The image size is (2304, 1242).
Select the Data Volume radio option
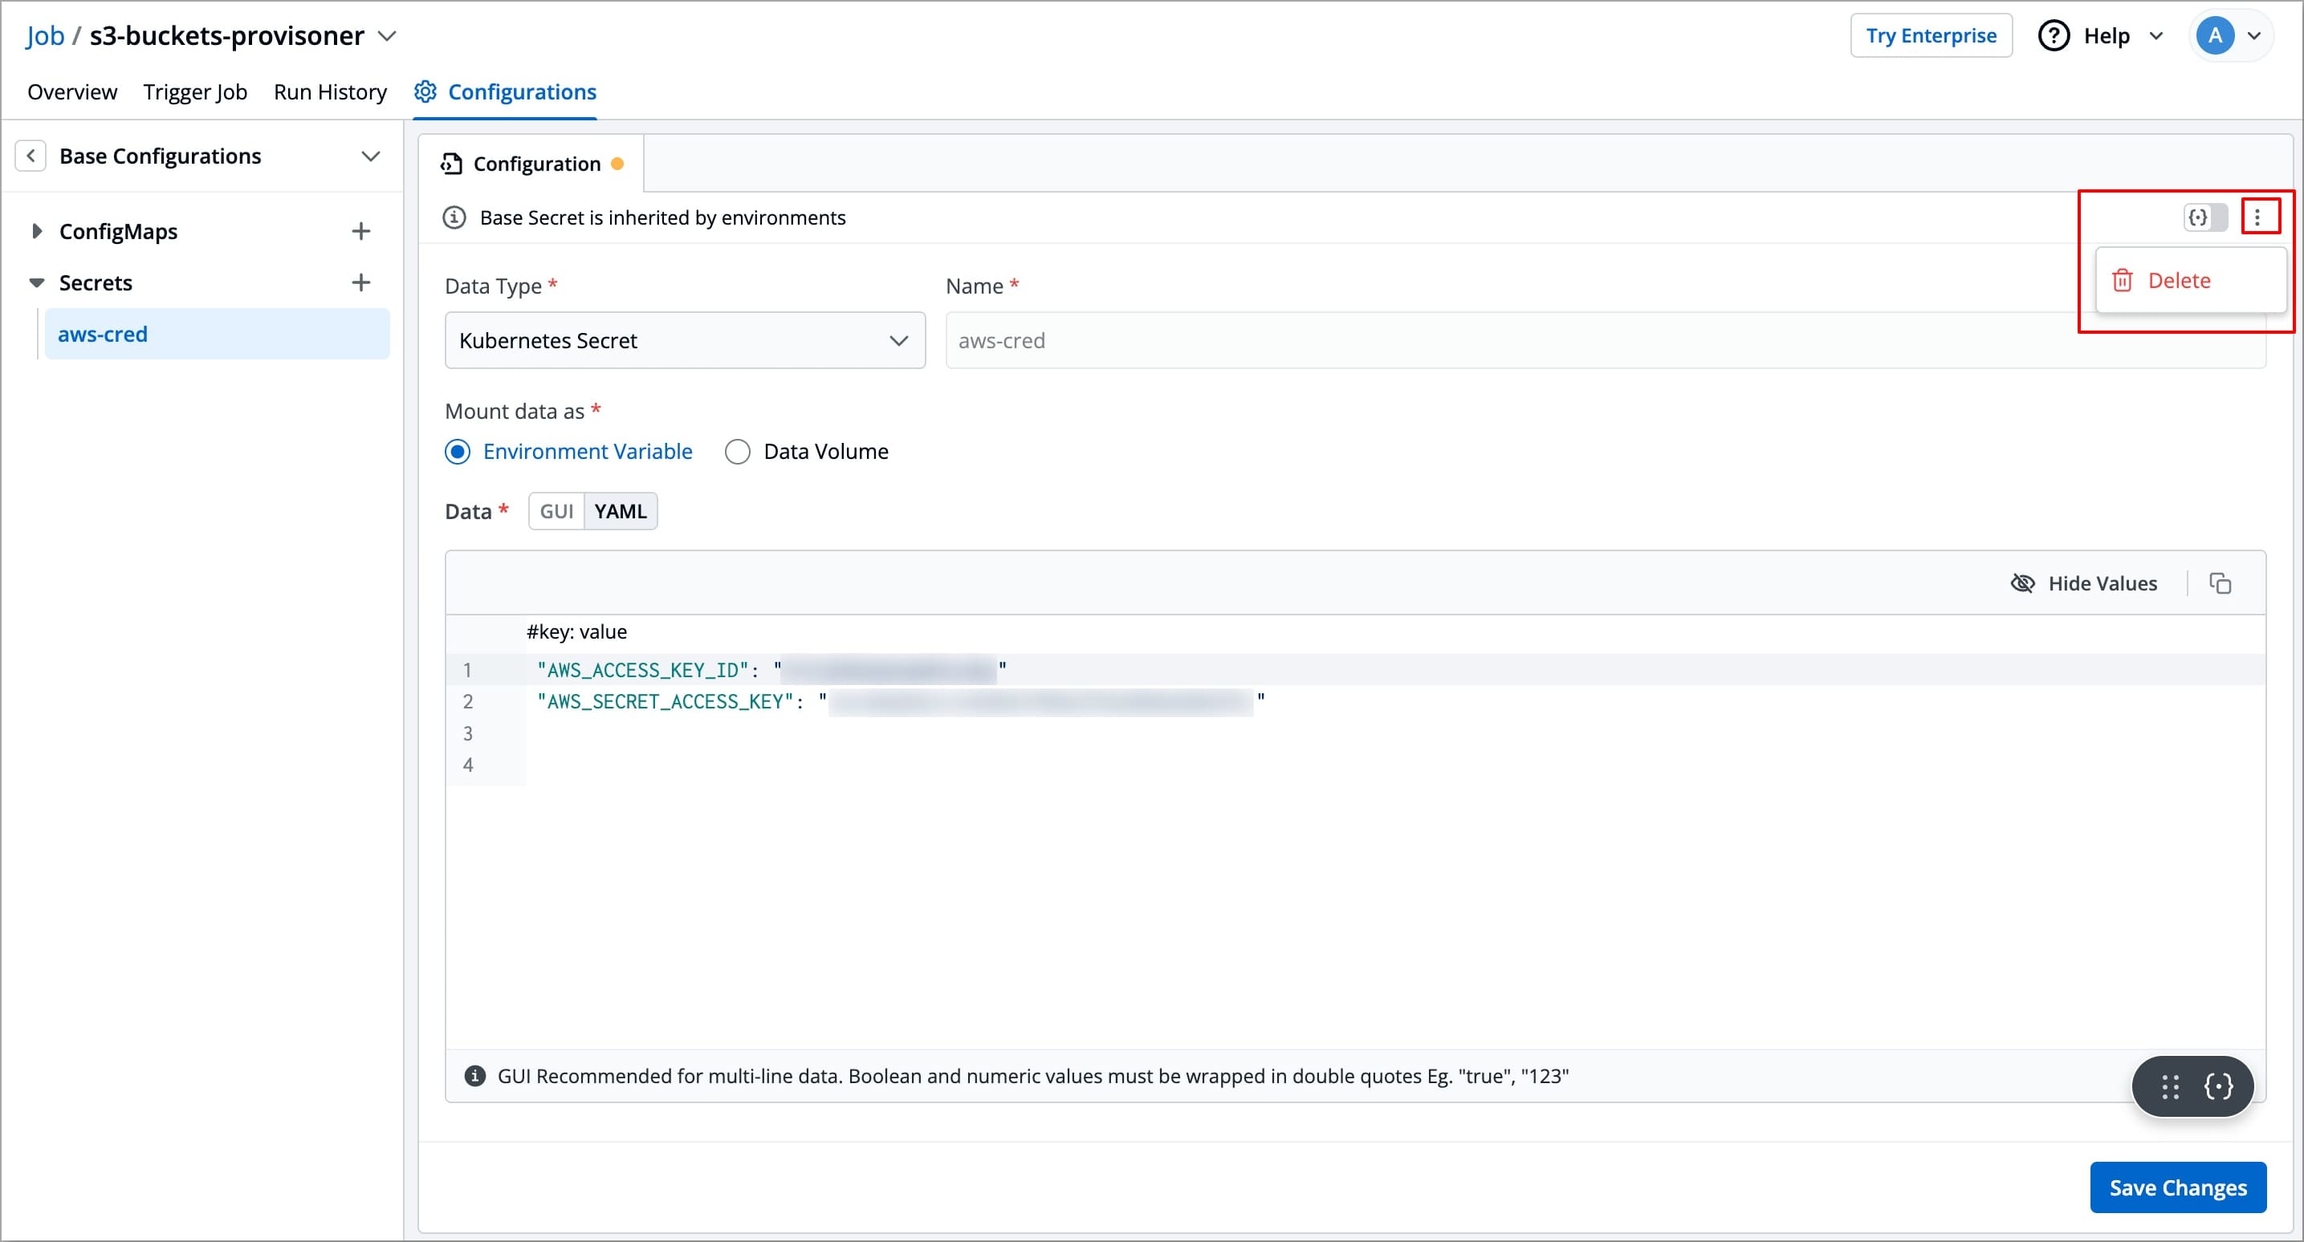tap(738, 452)
